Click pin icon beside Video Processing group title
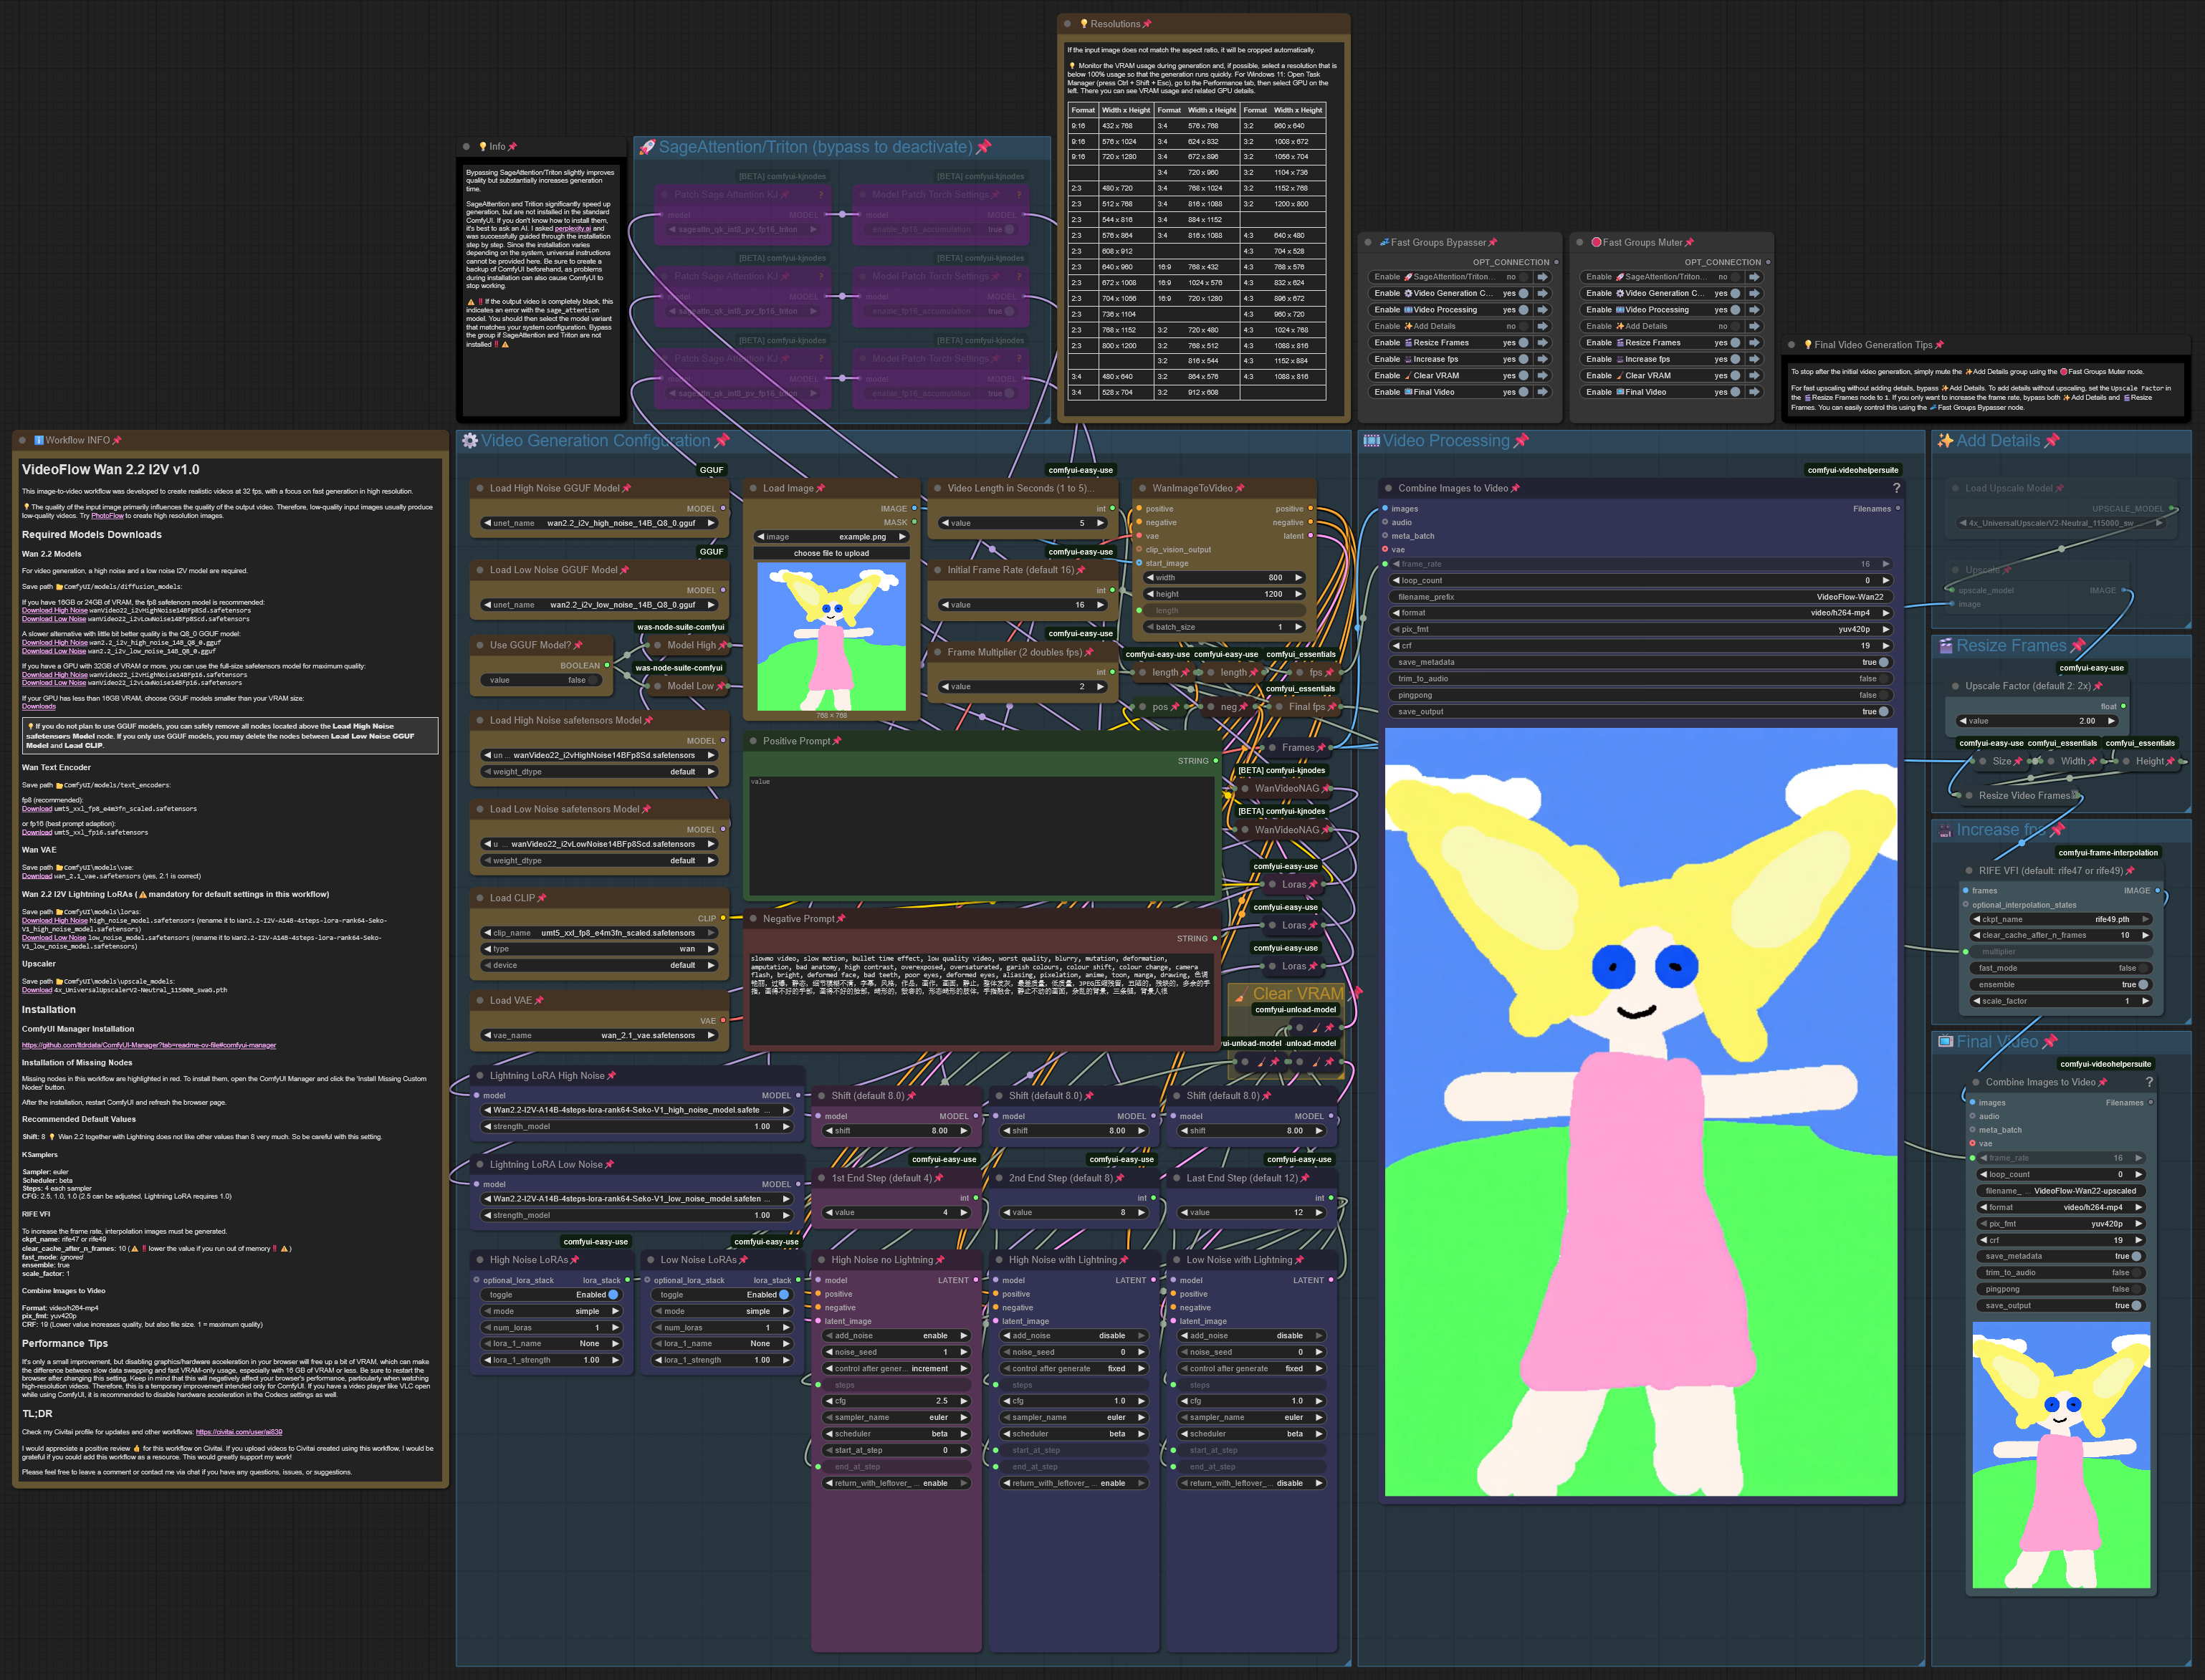Image resolution: width=2205 pixels, height=1680 pixels. pos(1522,441)
